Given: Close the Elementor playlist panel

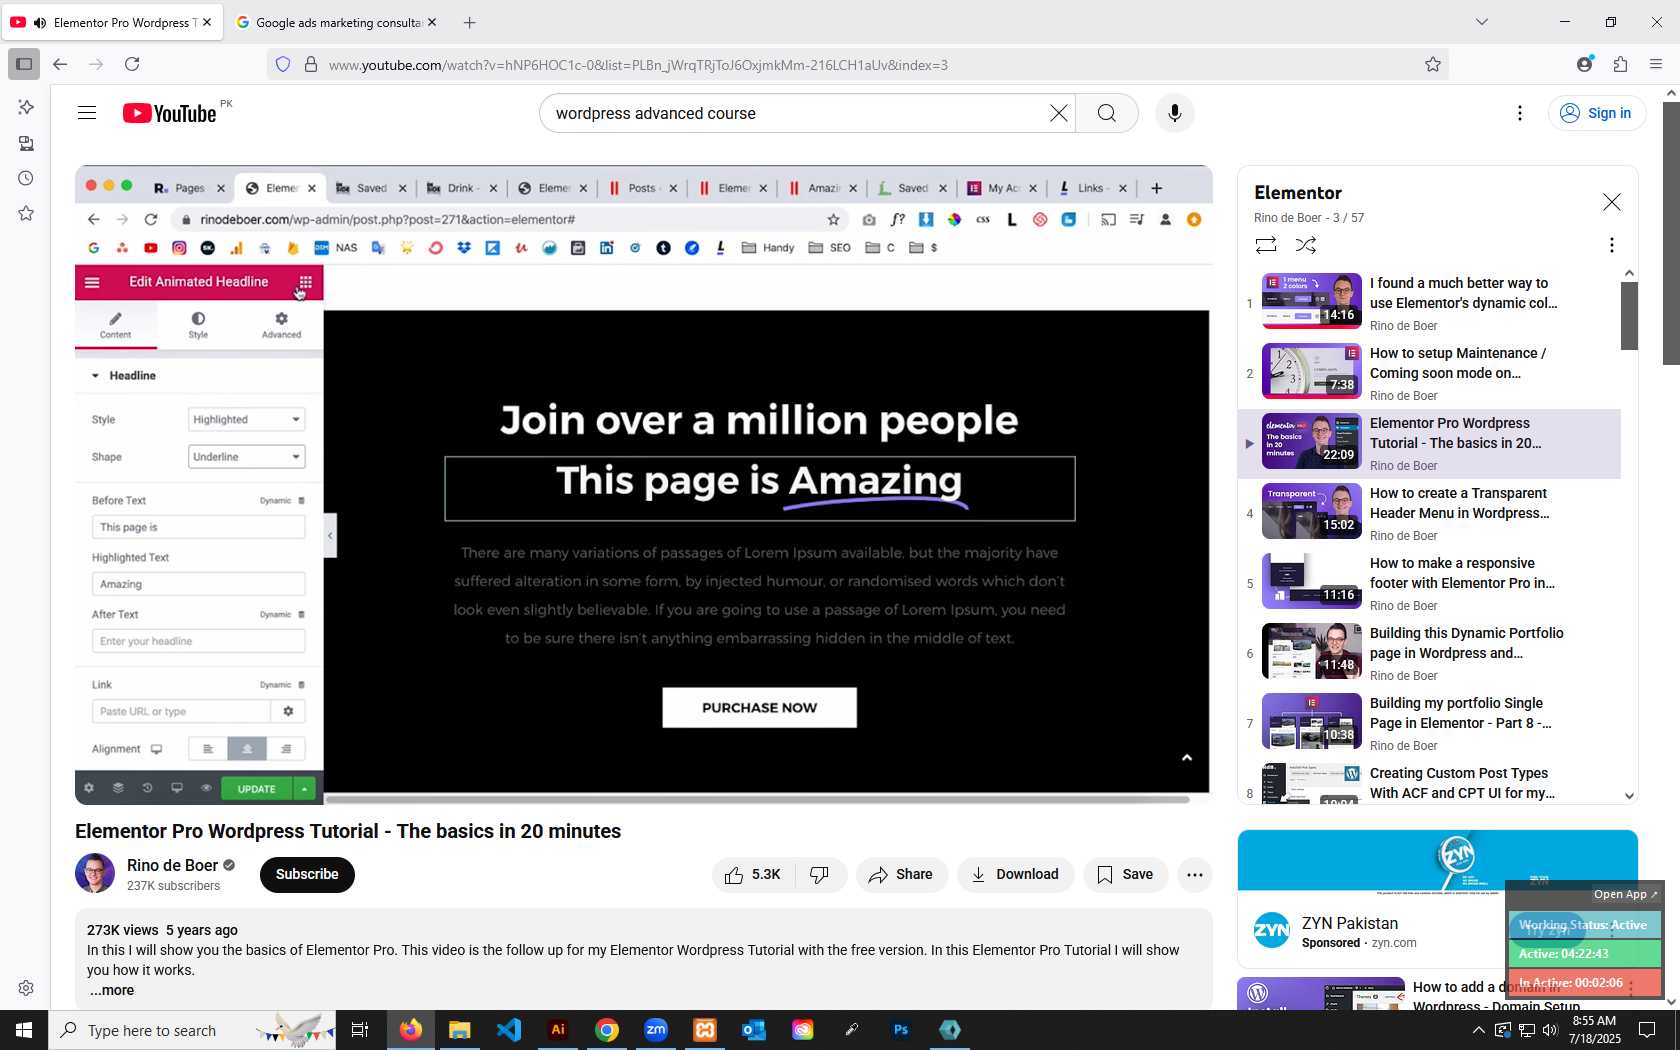Looking at the screenshot, I should (x=1611, y=202).
